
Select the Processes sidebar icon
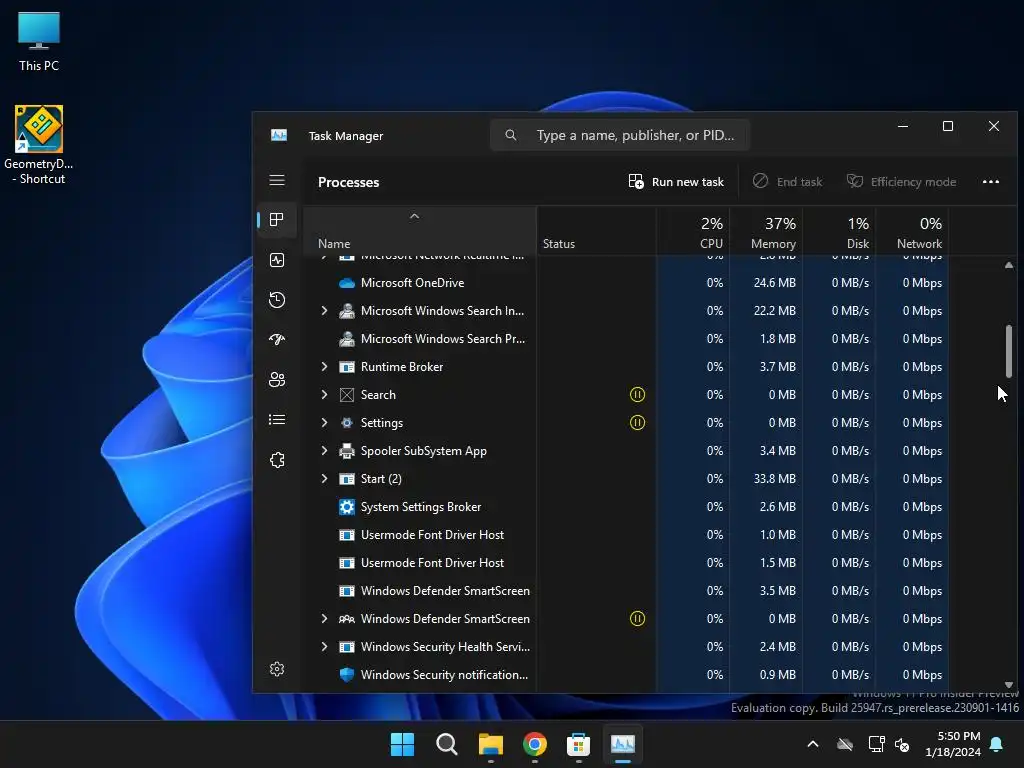pos(277,219)
